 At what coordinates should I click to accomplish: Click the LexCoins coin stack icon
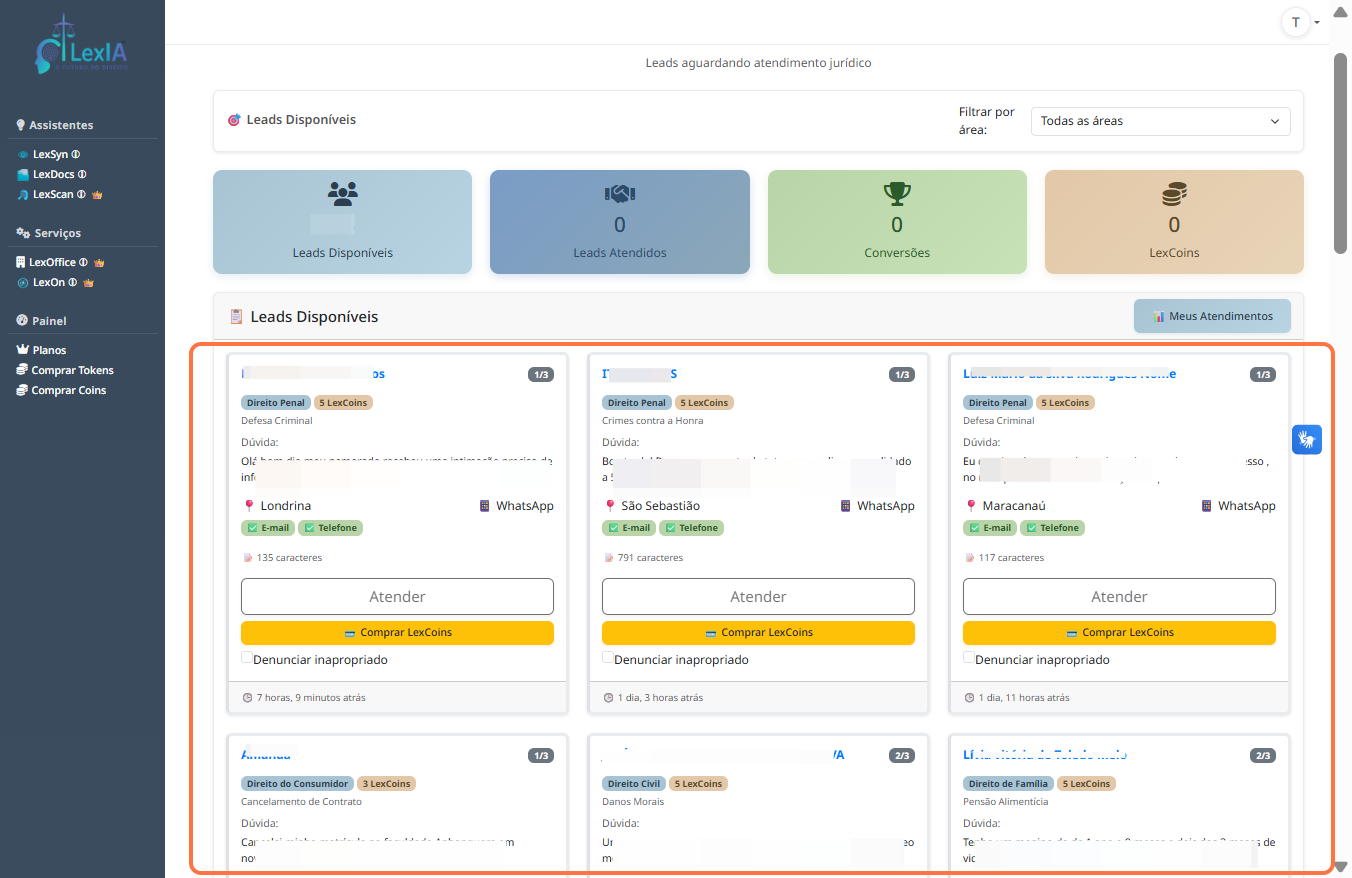pyautogui.click(x=1174, y=194)
